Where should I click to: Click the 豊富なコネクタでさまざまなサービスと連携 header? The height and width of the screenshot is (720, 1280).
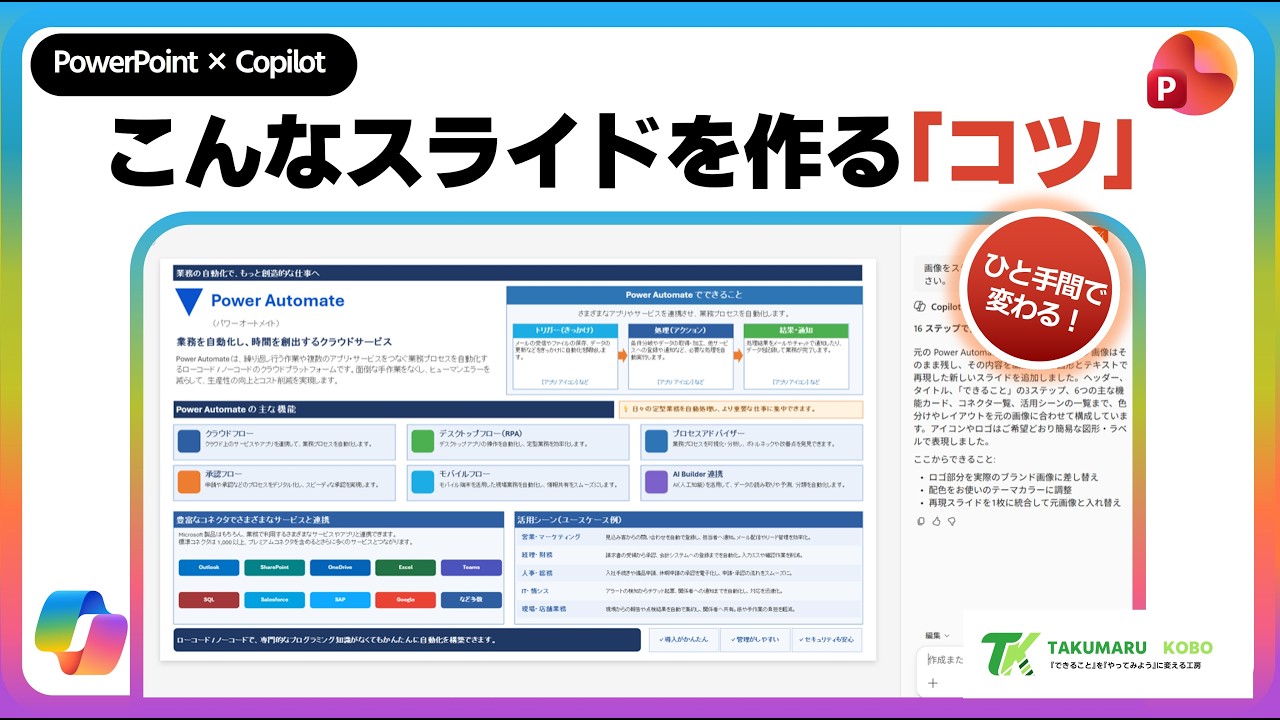(x=339, y=520)
